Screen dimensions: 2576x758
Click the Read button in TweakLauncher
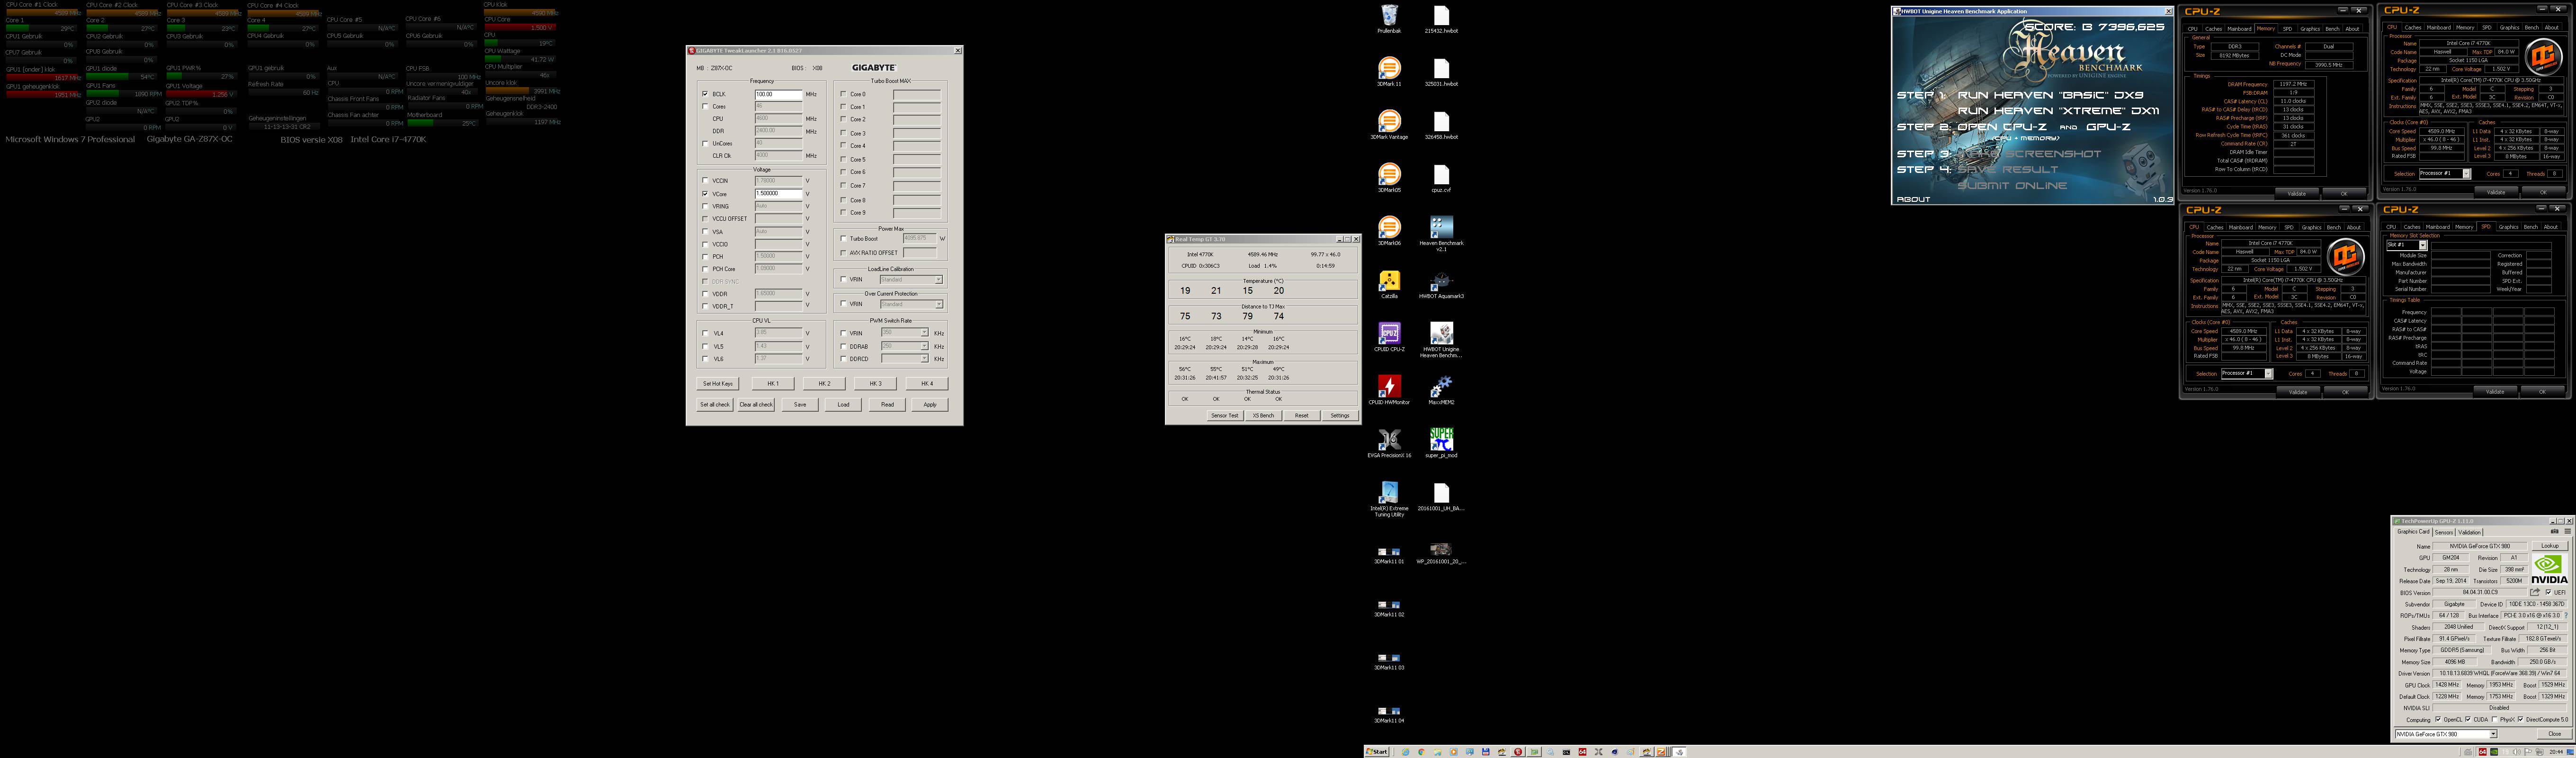click(887, 405)
